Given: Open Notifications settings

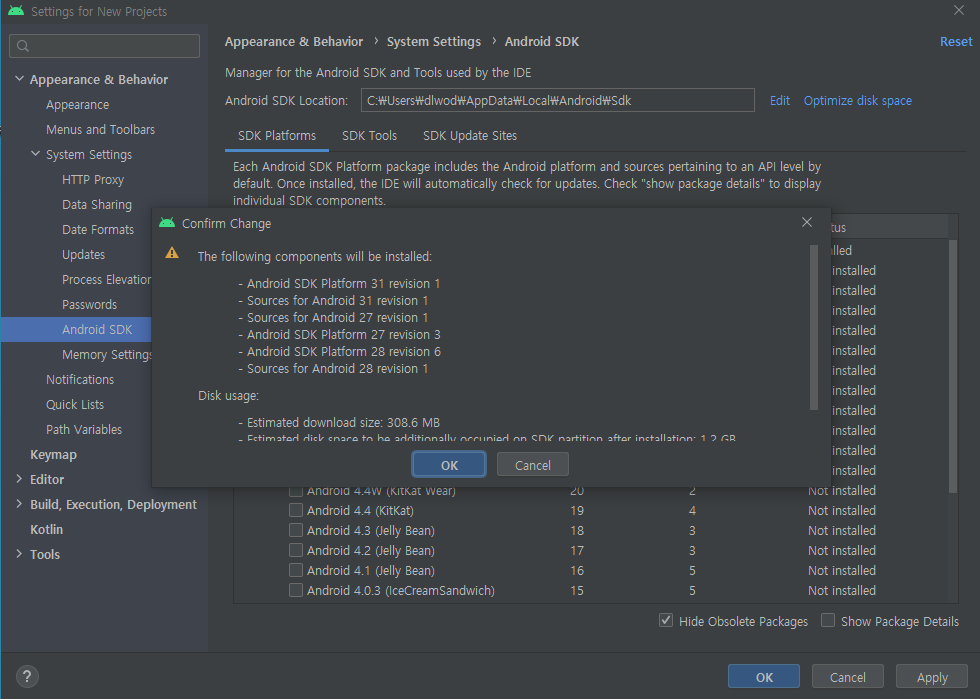Looking at the screenshot, I should (x=80, y=380).
